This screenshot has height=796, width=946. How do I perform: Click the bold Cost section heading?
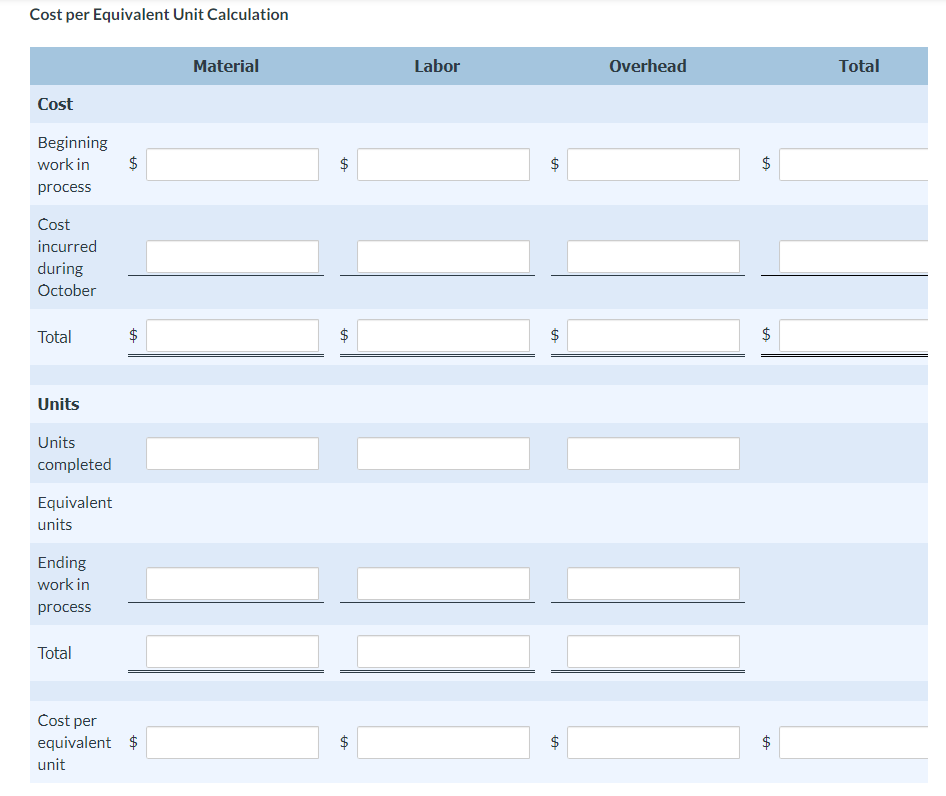pyautogui.click(x=55, y=104)
